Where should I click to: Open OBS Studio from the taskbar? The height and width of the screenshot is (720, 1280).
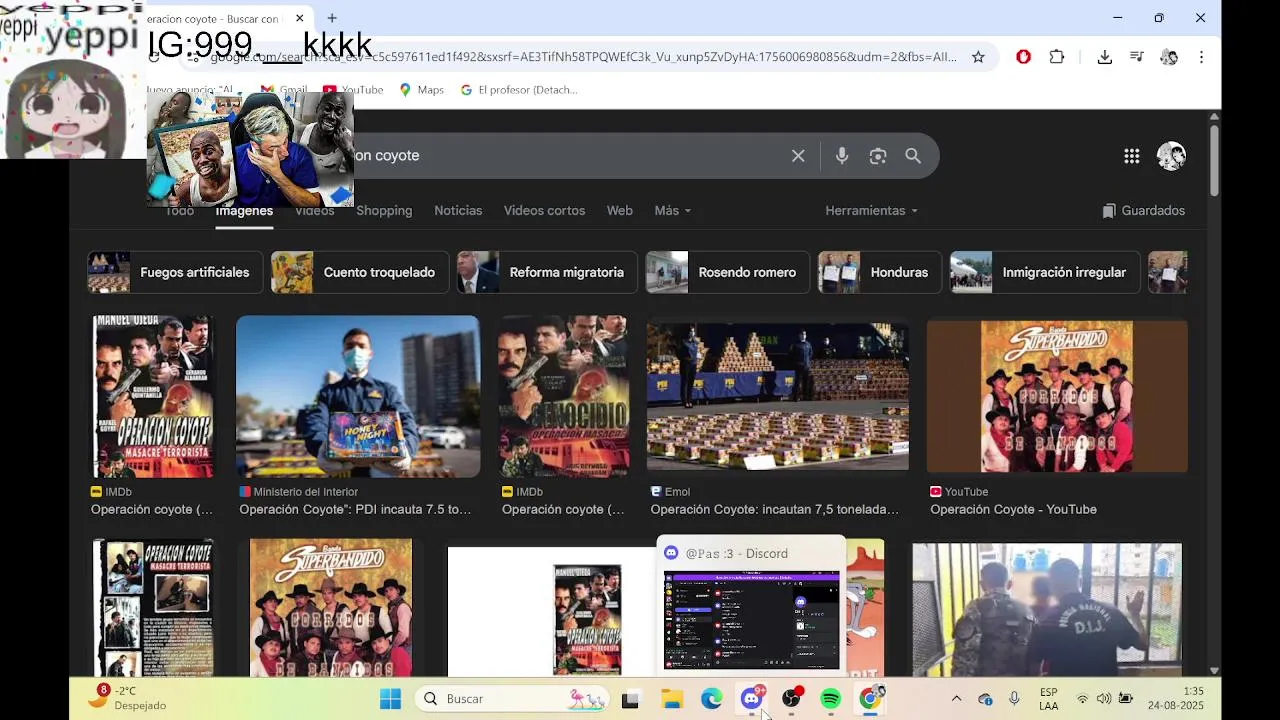792,699
